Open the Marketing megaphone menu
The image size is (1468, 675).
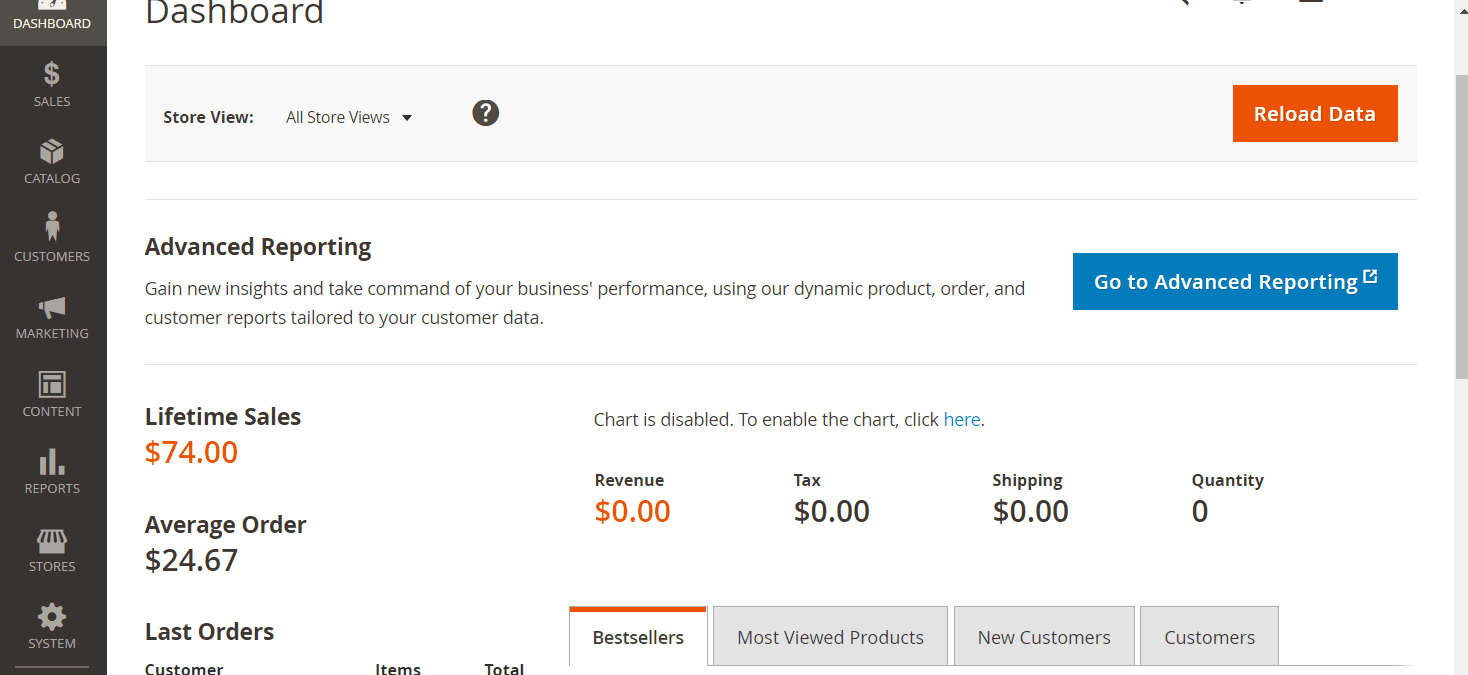click(x=52, y=317)
